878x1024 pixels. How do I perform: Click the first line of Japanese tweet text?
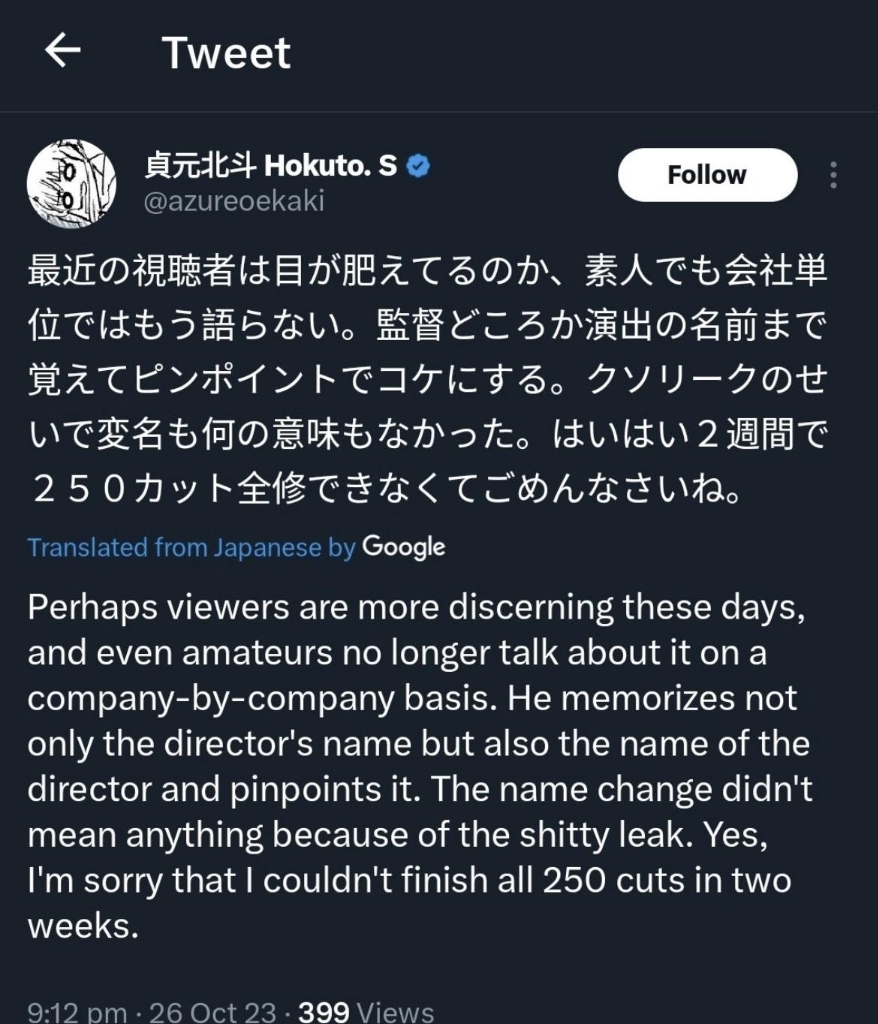428,274
